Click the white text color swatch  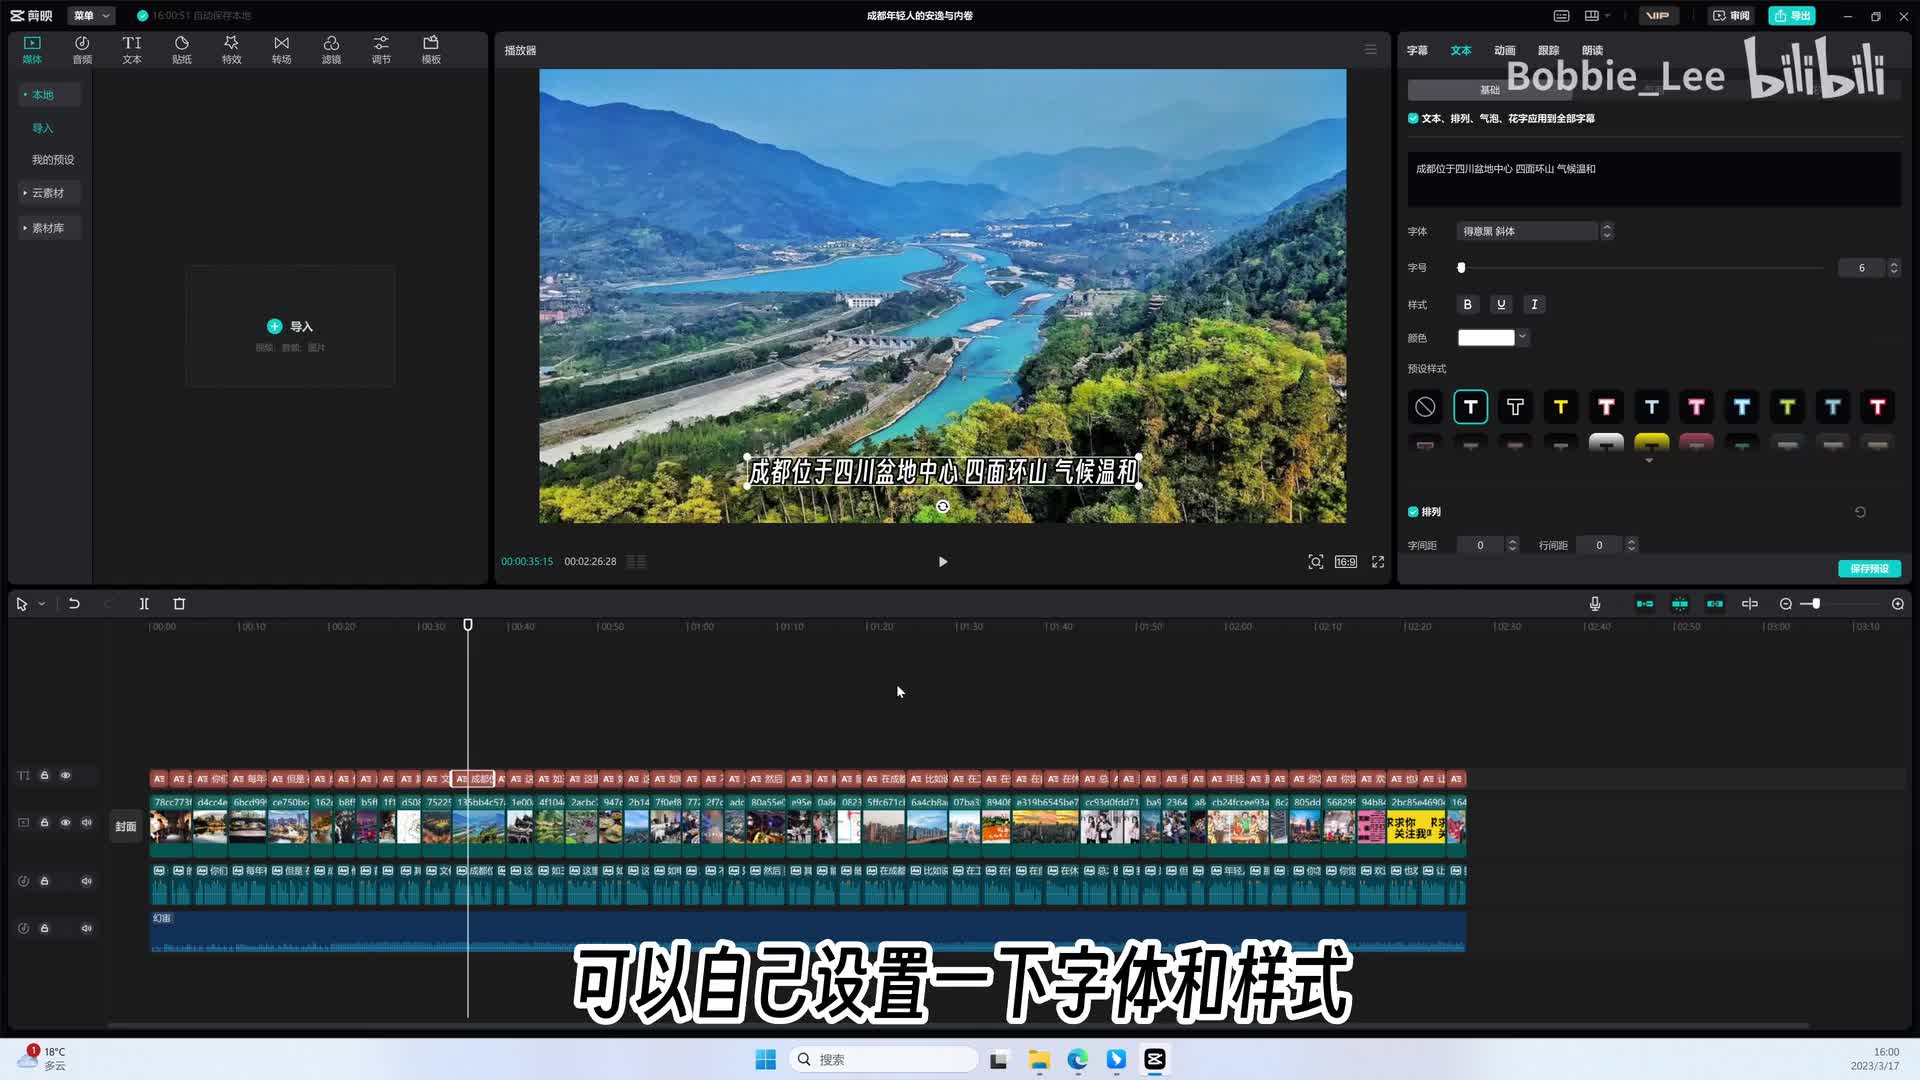click(1486, 338)
